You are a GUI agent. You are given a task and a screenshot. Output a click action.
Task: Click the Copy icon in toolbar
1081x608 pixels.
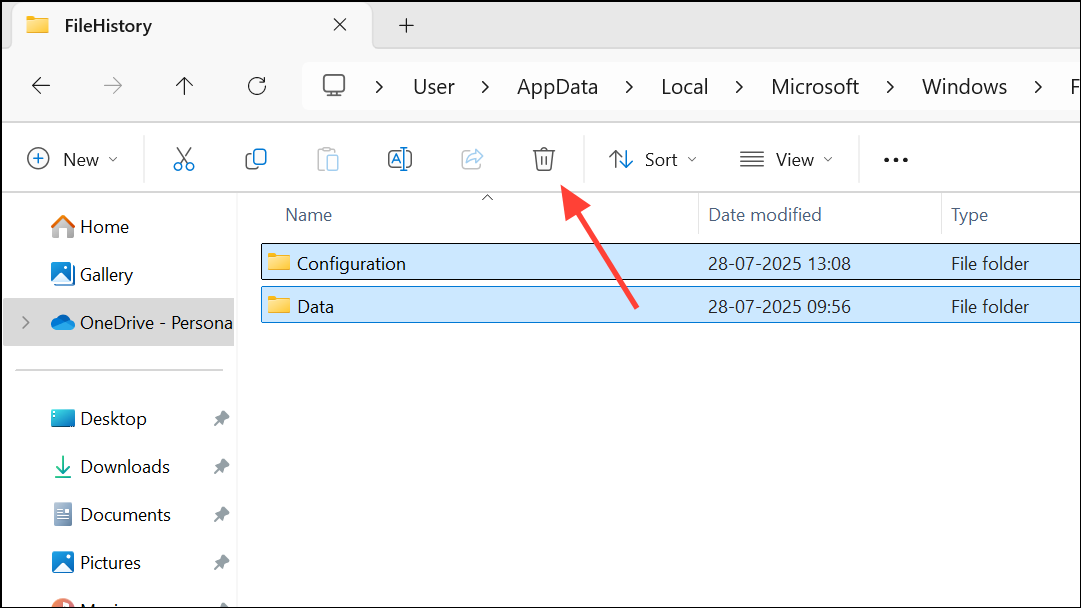pyautogui.click(x=256, y=159)
